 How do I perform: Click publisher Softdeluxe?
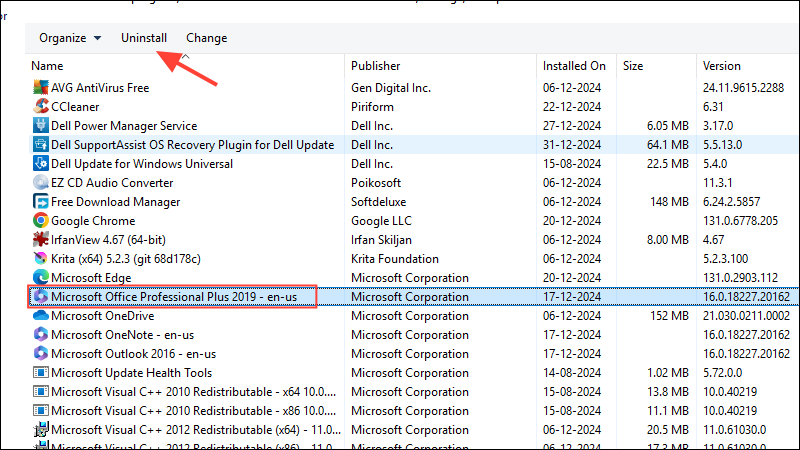coord(379,202)
